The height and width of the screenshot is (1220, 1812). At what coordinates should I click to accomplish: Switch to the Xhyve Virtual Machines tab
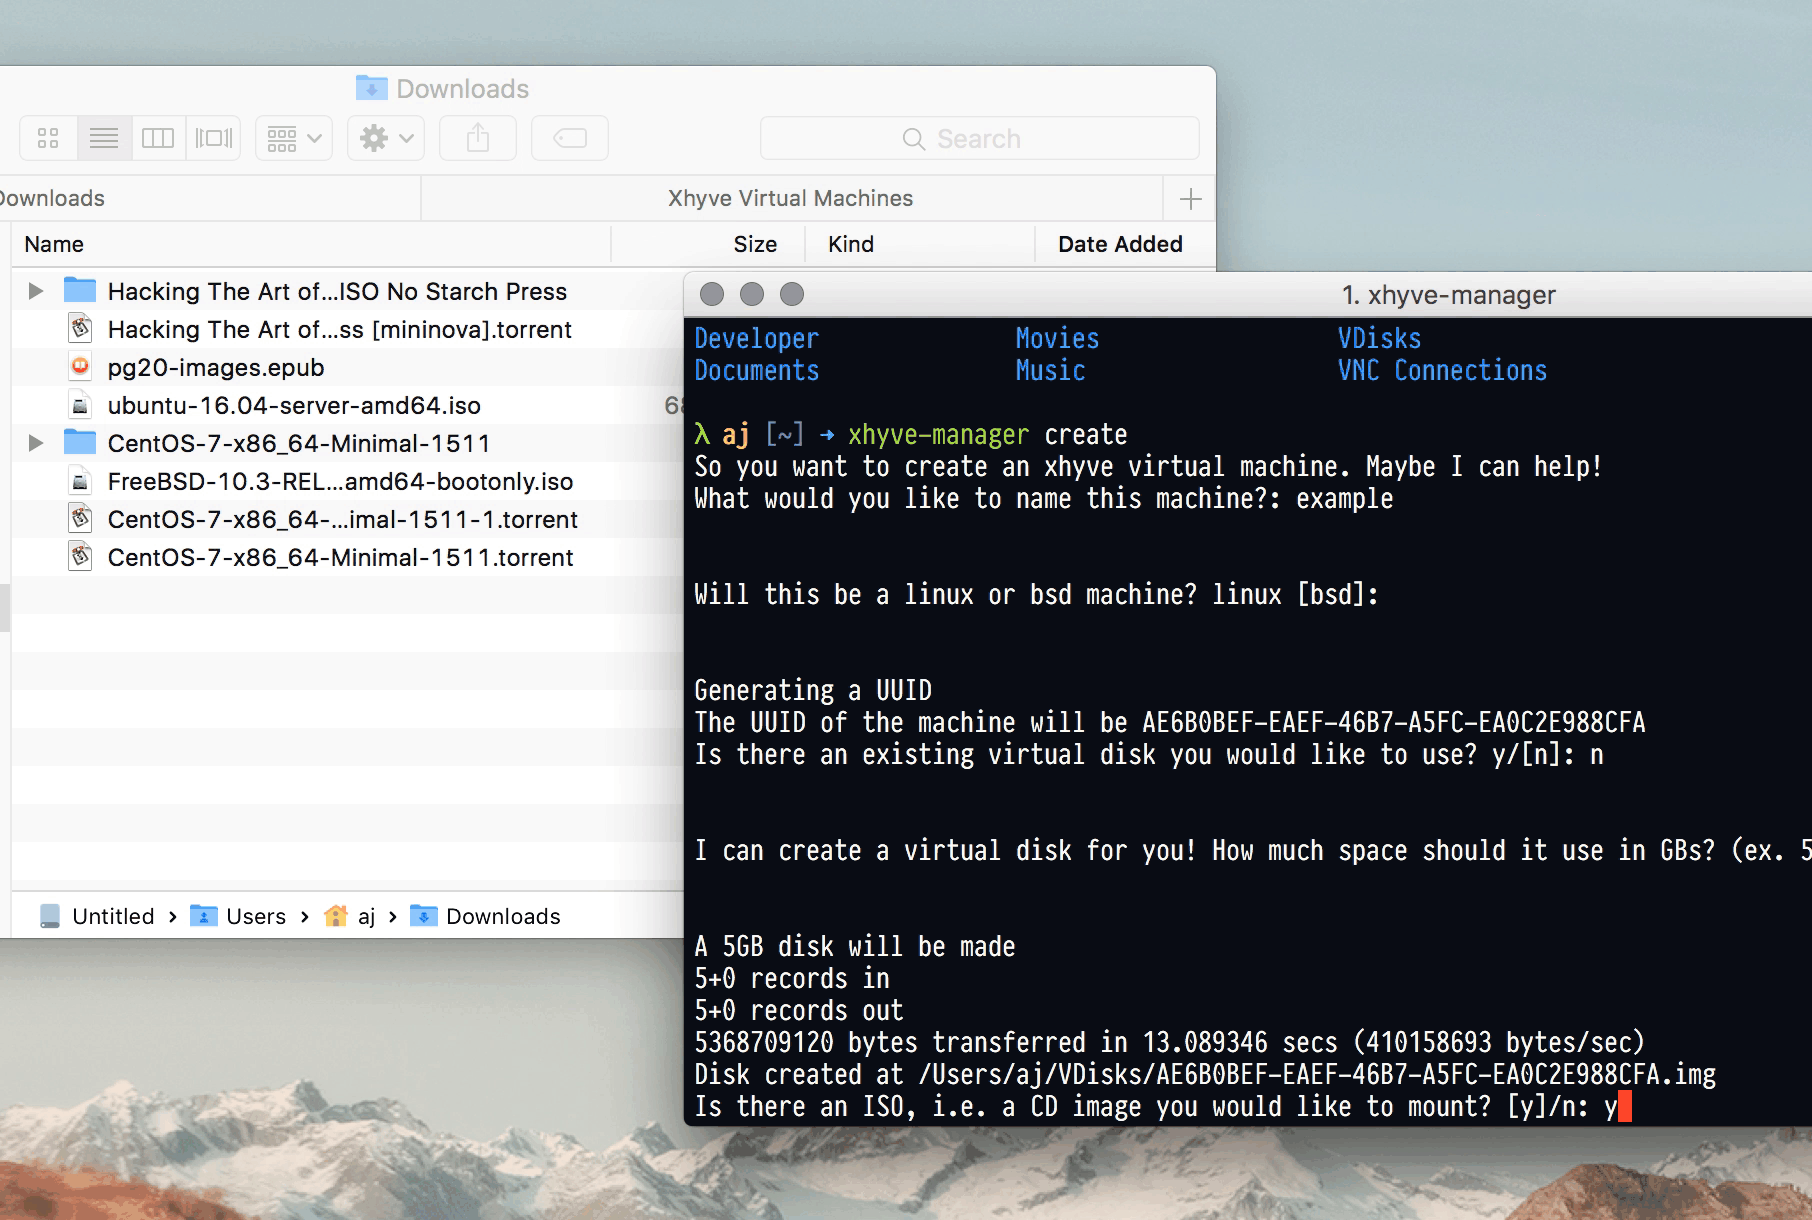[x=791, y=198]
